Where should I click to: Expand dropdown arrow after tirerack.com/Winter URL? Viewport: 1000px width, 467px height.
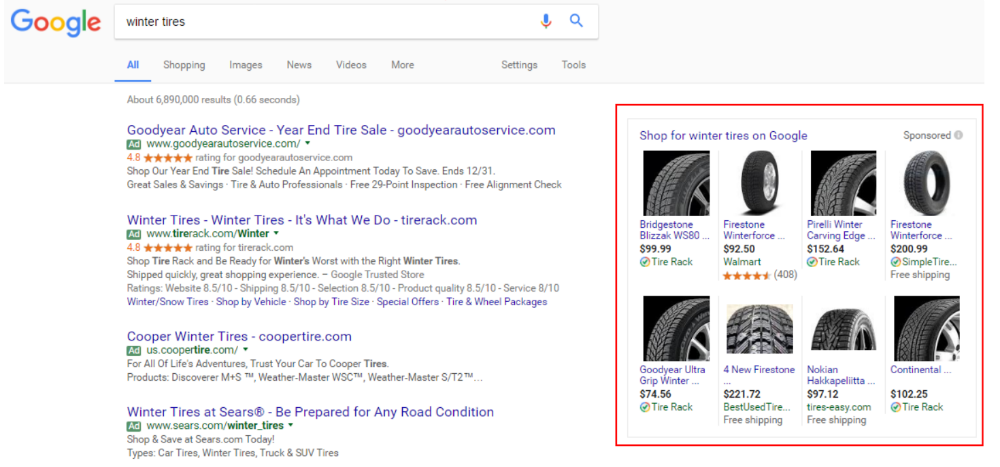(x=277, y=234)
